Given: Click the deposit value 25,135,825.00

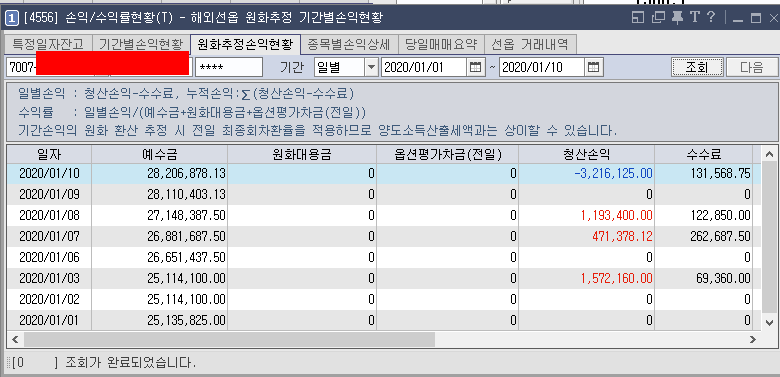Looking at the screenshot, I should pyautogui.click(x=186, y=320).
